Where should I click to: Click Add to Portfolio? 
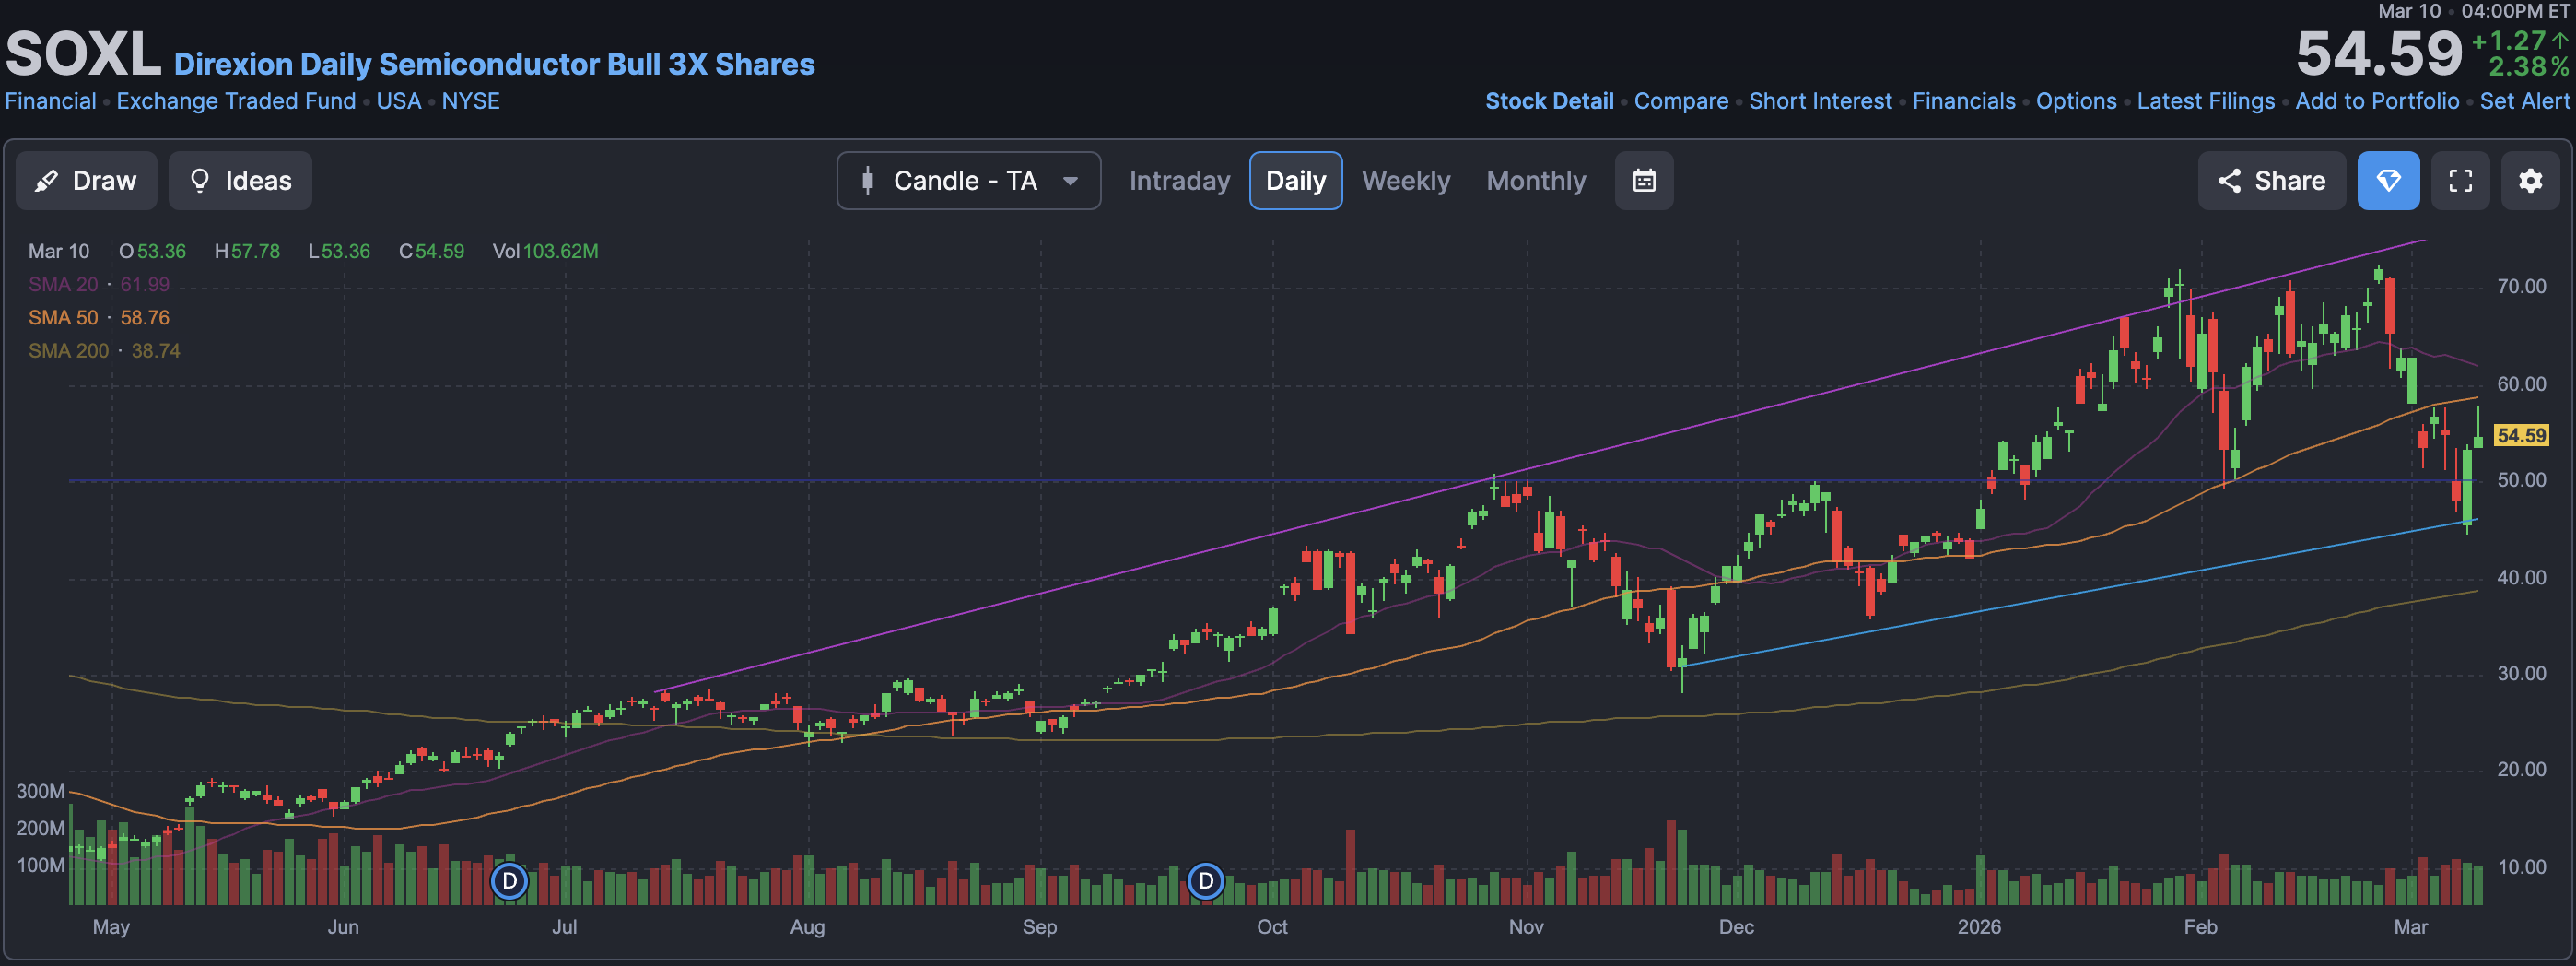pos(2377,101)
